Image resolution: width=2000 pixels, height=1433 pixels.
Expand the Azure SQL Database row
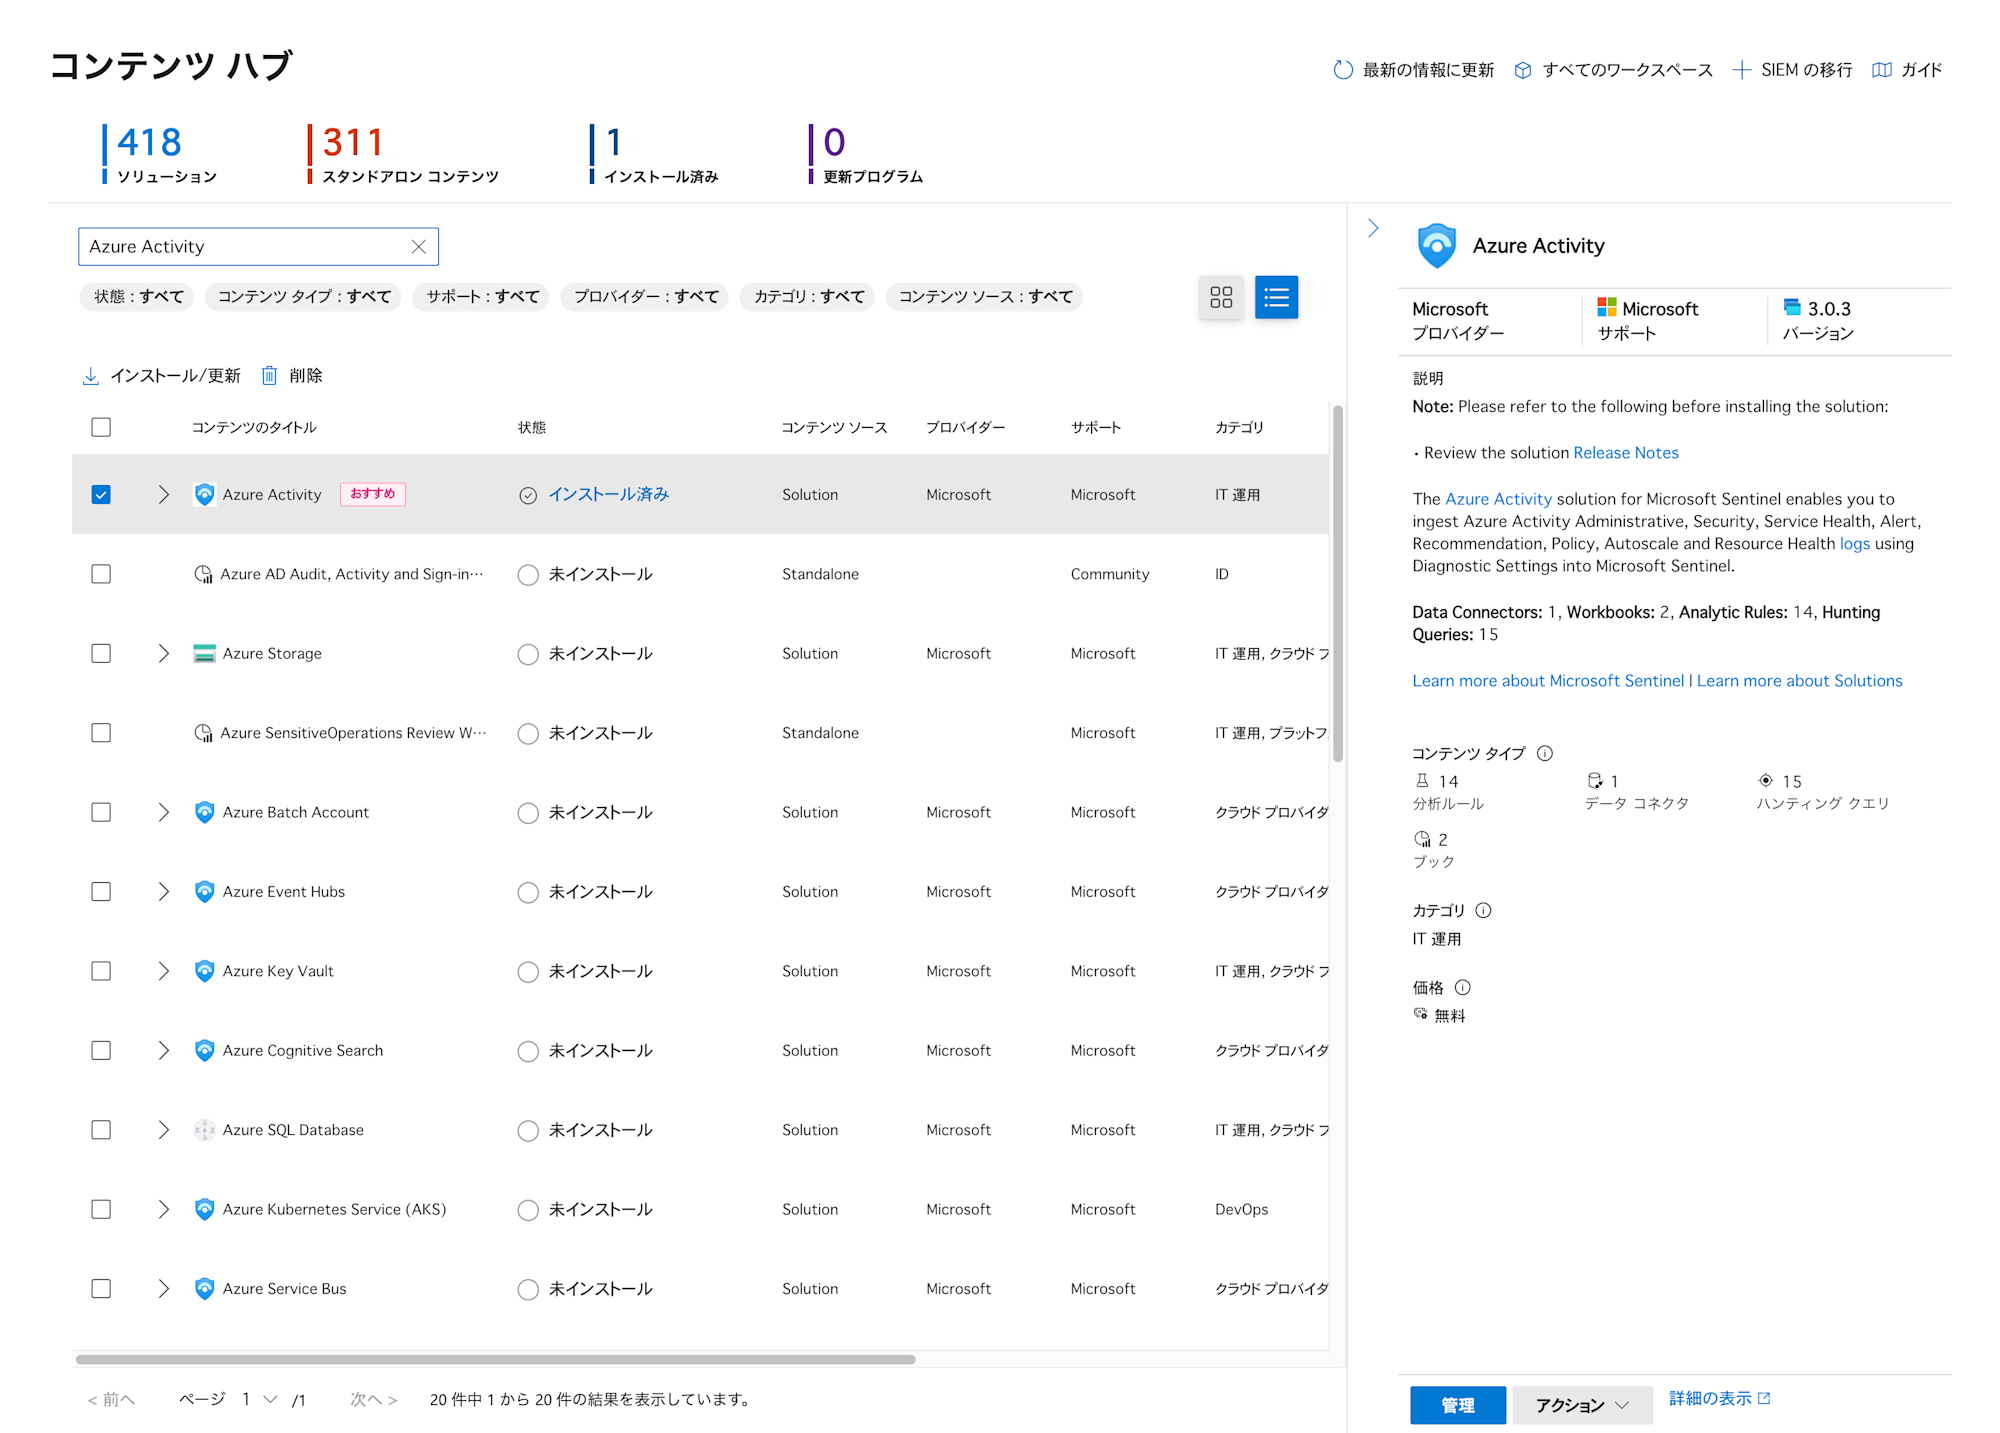164,1130
